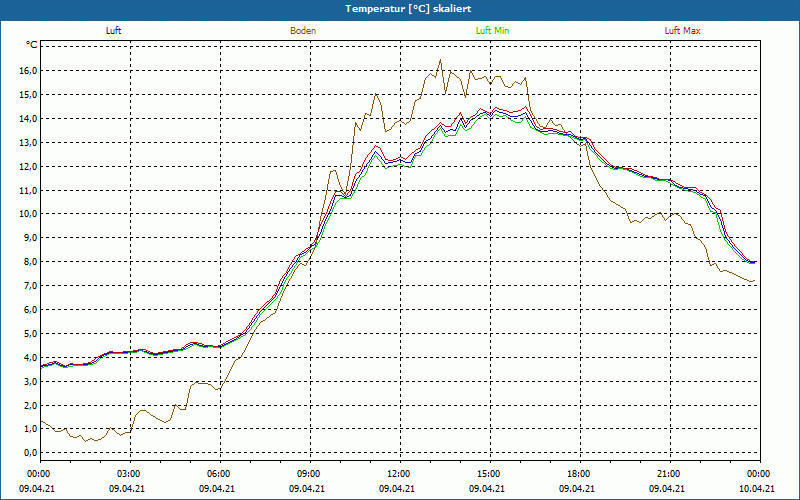Click the 1,0 y-axis value
The image size is (800, 500).
point(31,429)
